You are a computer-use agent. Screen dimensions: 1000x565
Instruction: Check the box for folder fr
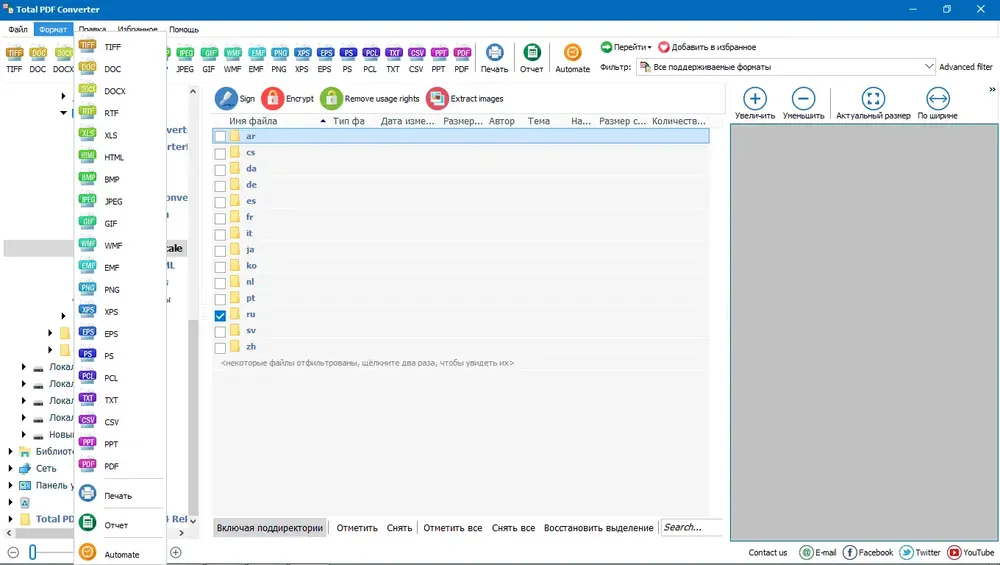(220, 218)
